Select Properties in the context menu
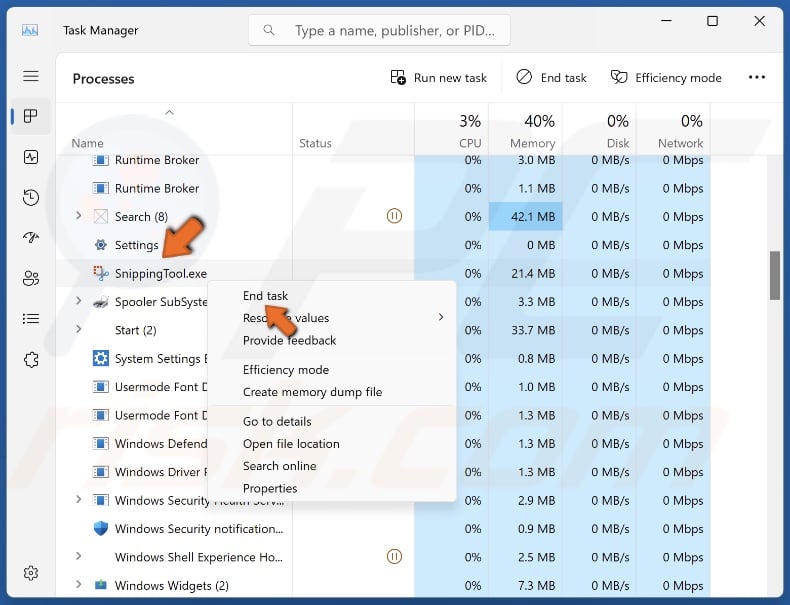The width and height of the screenshot is (790, 605). coord(270,489)
